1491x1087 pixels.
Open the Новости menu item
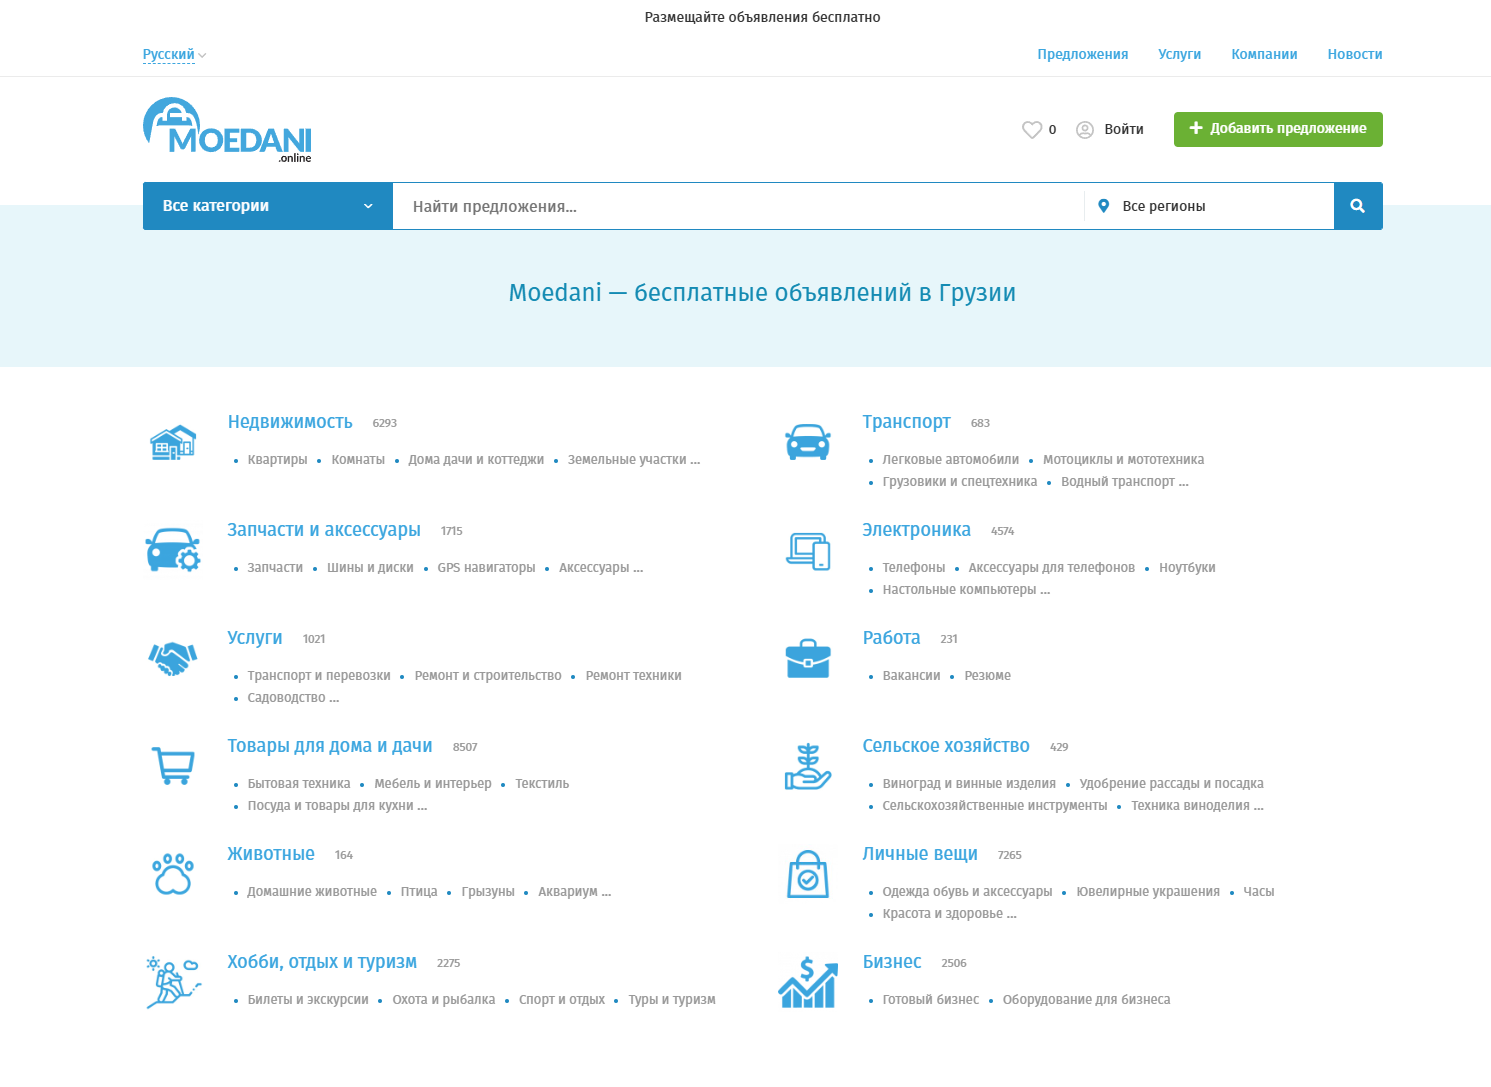point(1355,55)
